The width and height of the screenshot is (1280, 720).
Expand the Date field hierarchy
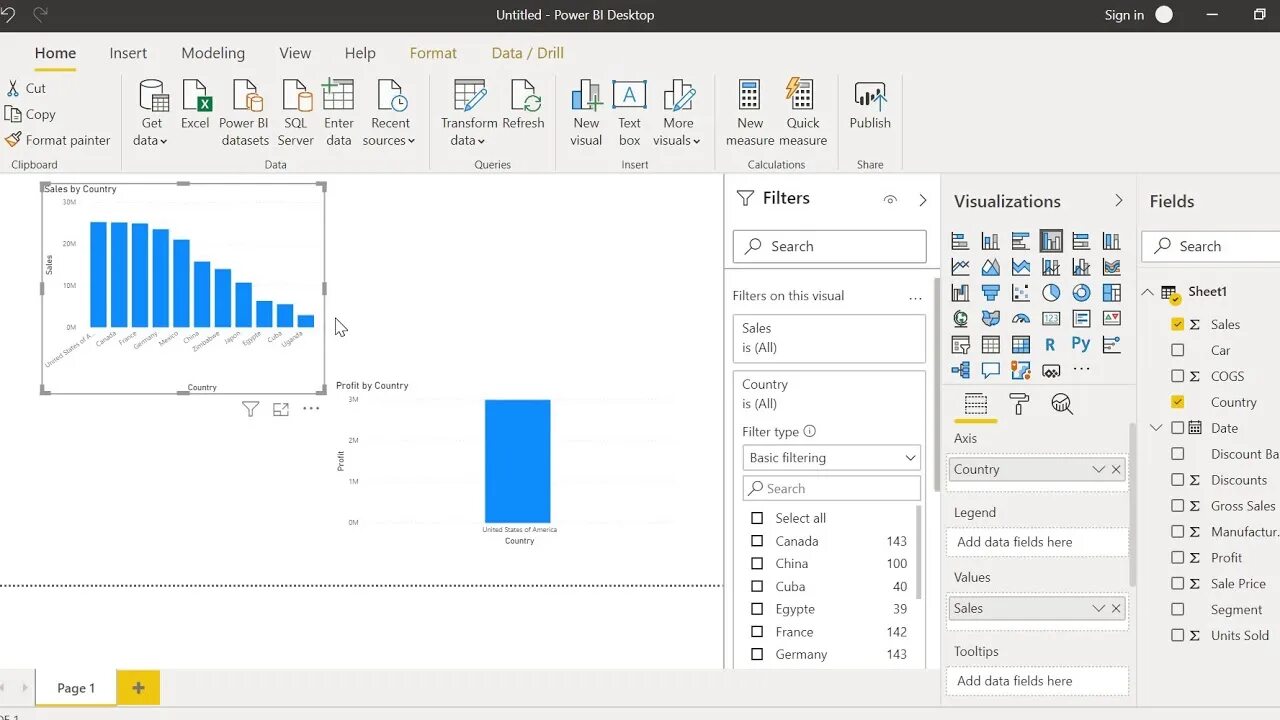tap(1156, 428)
